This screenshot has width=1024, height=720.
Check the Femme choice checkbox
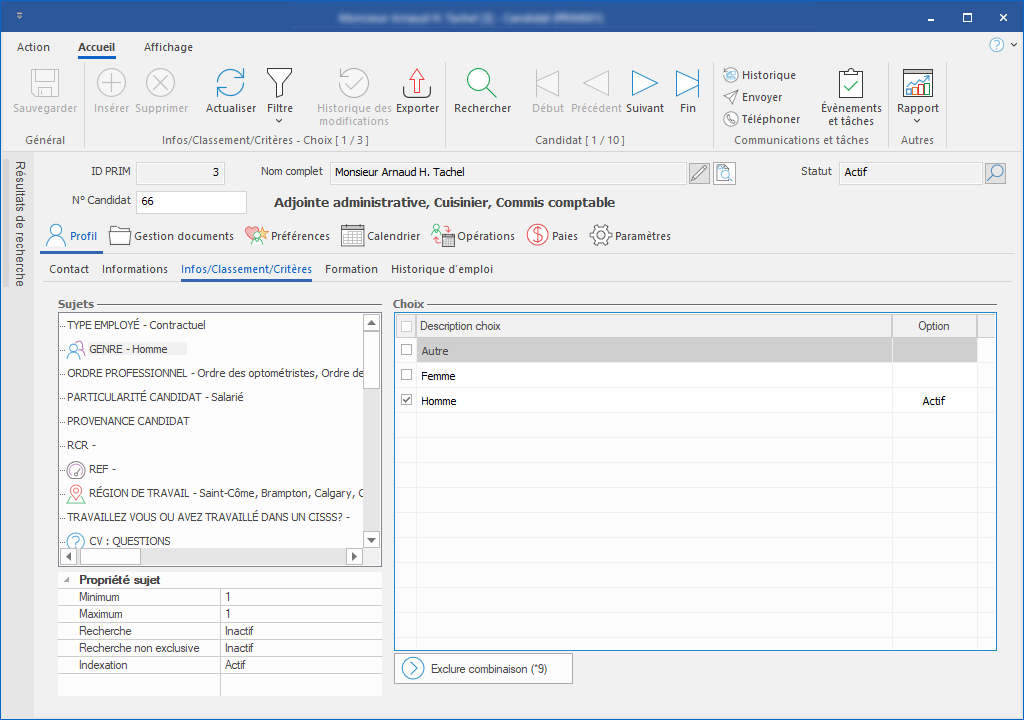[x=406, y=375]
